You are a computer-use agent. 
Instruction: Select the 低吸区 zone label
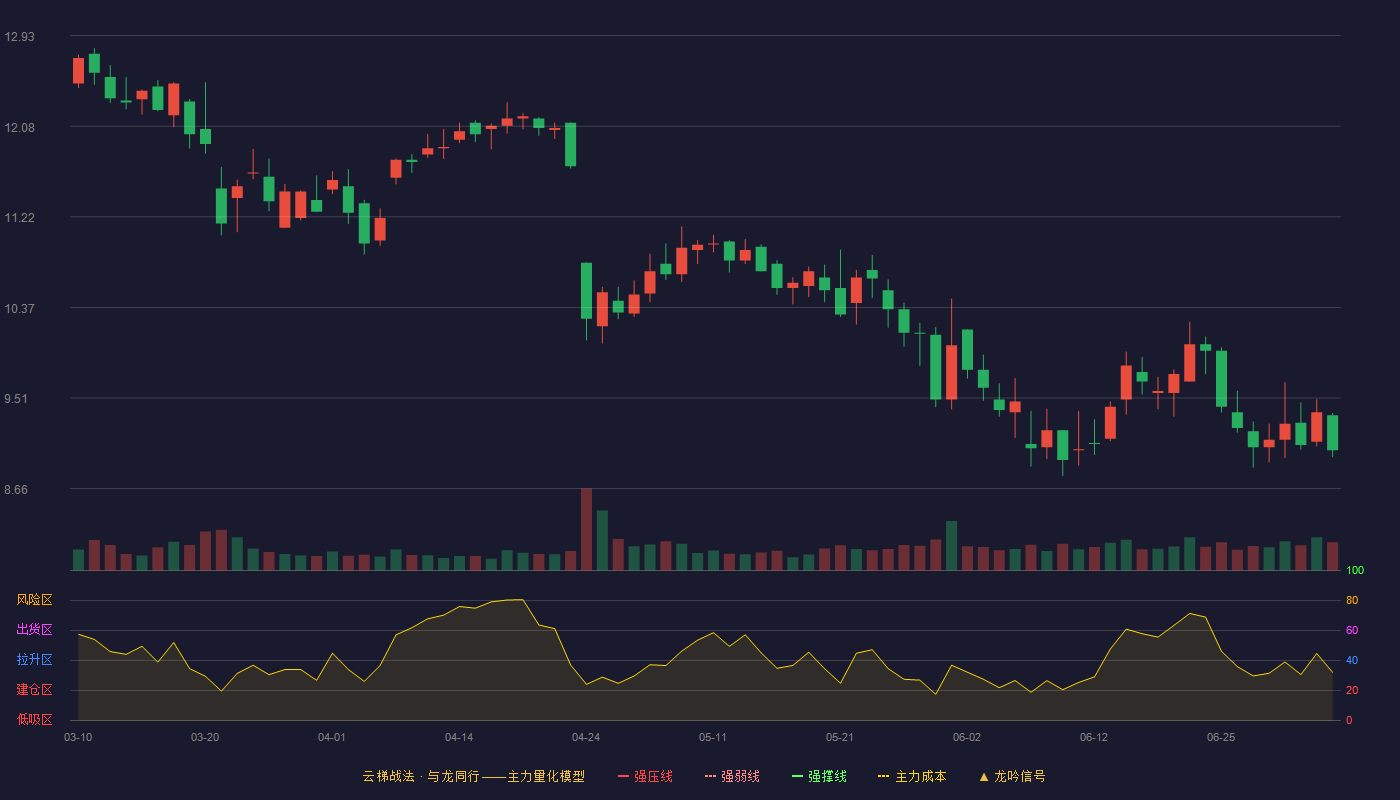34,720
